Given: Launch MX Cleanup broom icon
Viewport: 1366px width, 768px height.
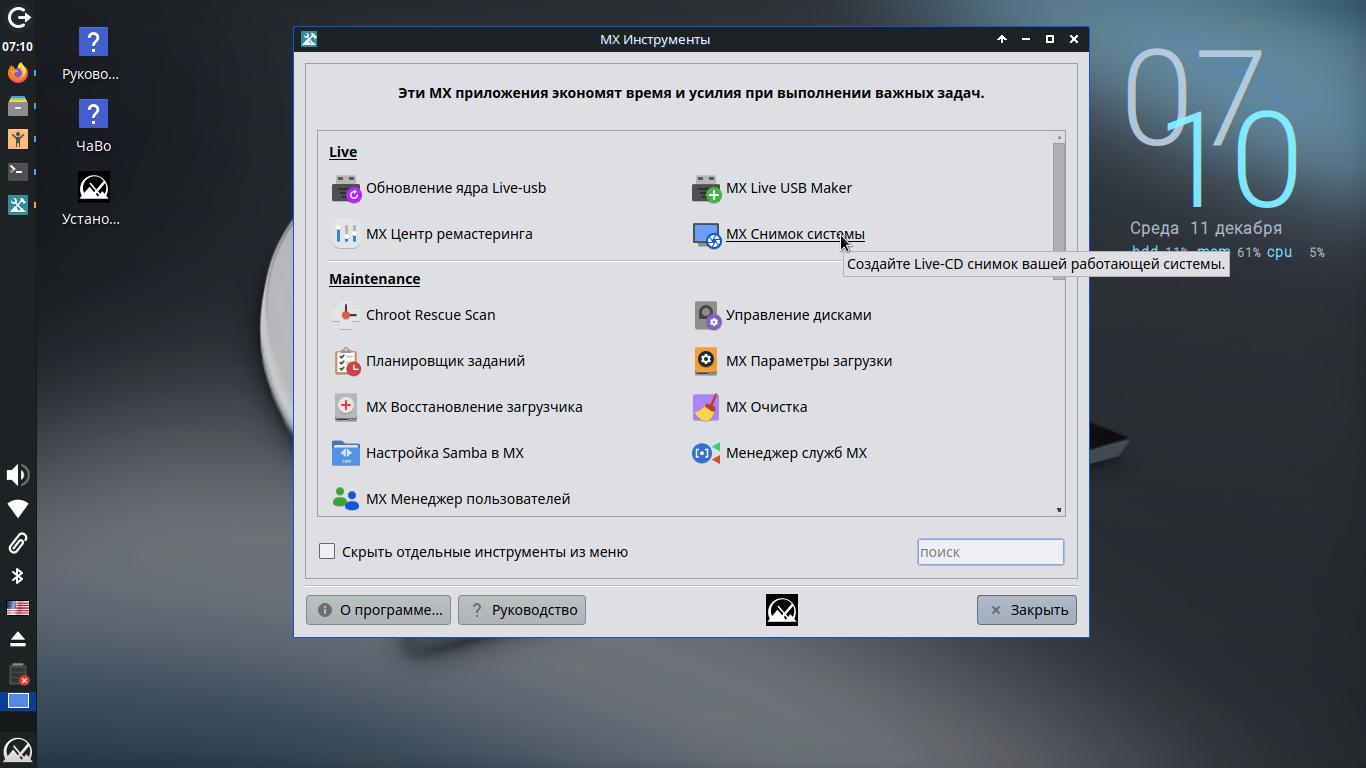Looking at the screenshot, I should tap(706, 407).
